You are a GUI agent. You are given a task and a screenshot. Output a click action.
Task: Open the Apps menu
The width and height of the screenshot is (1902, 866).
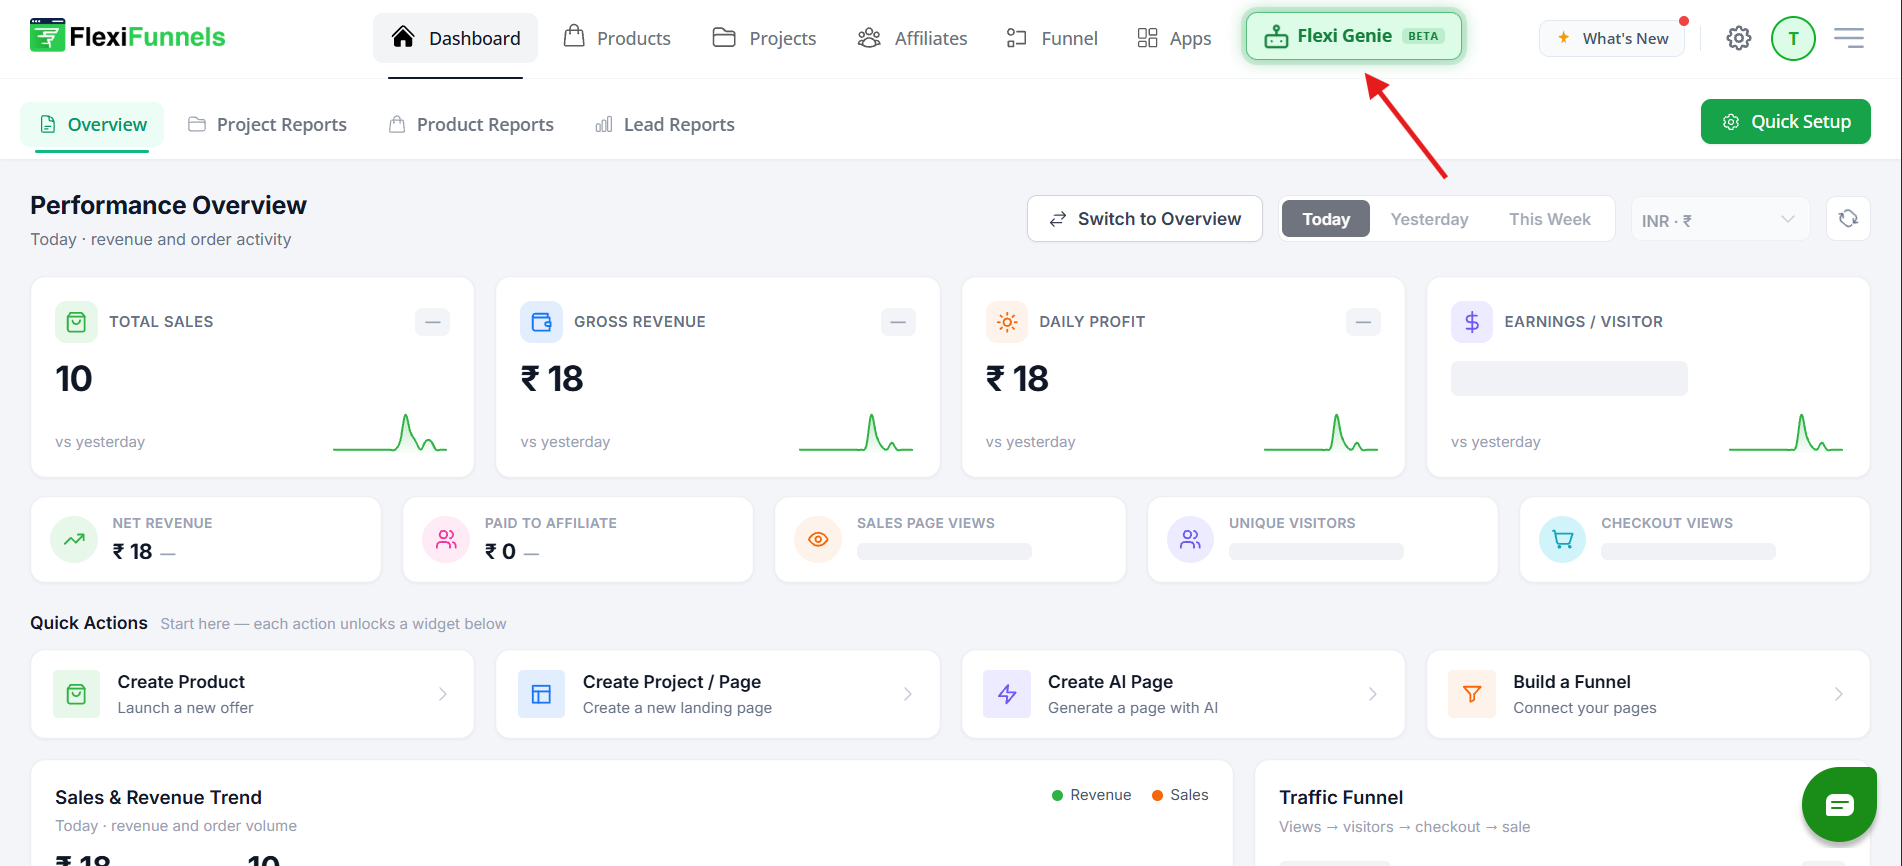(1174, 38)
